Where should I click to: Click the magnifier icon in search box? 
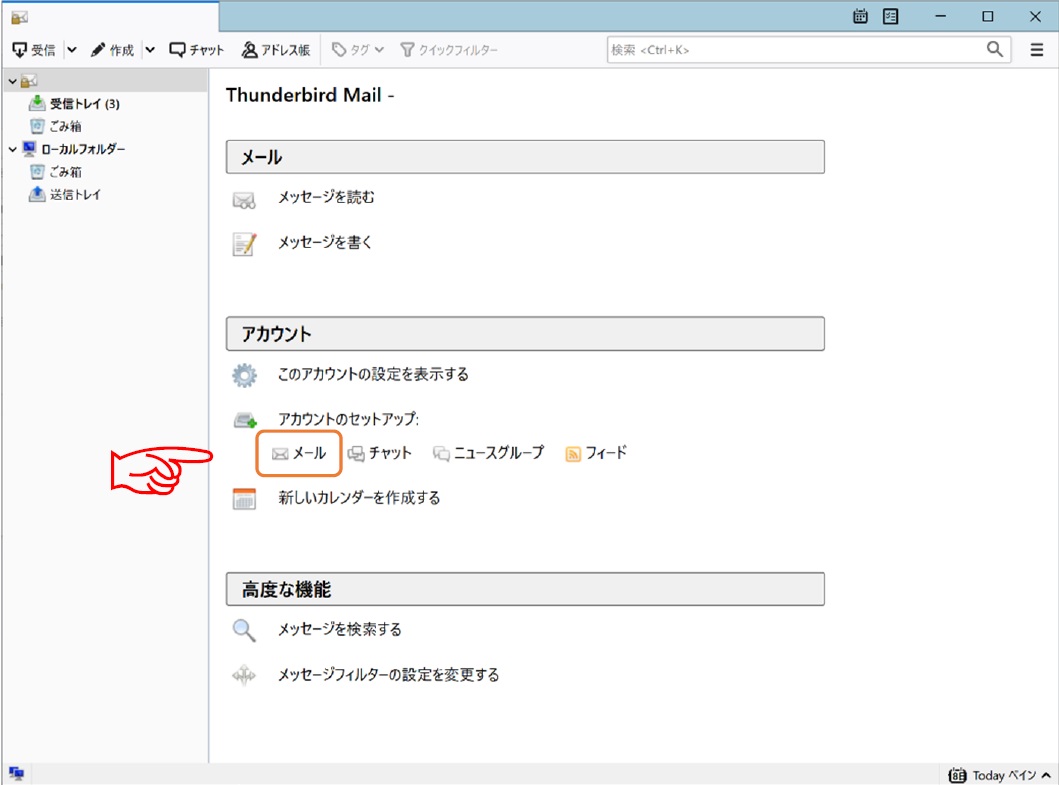995,49
